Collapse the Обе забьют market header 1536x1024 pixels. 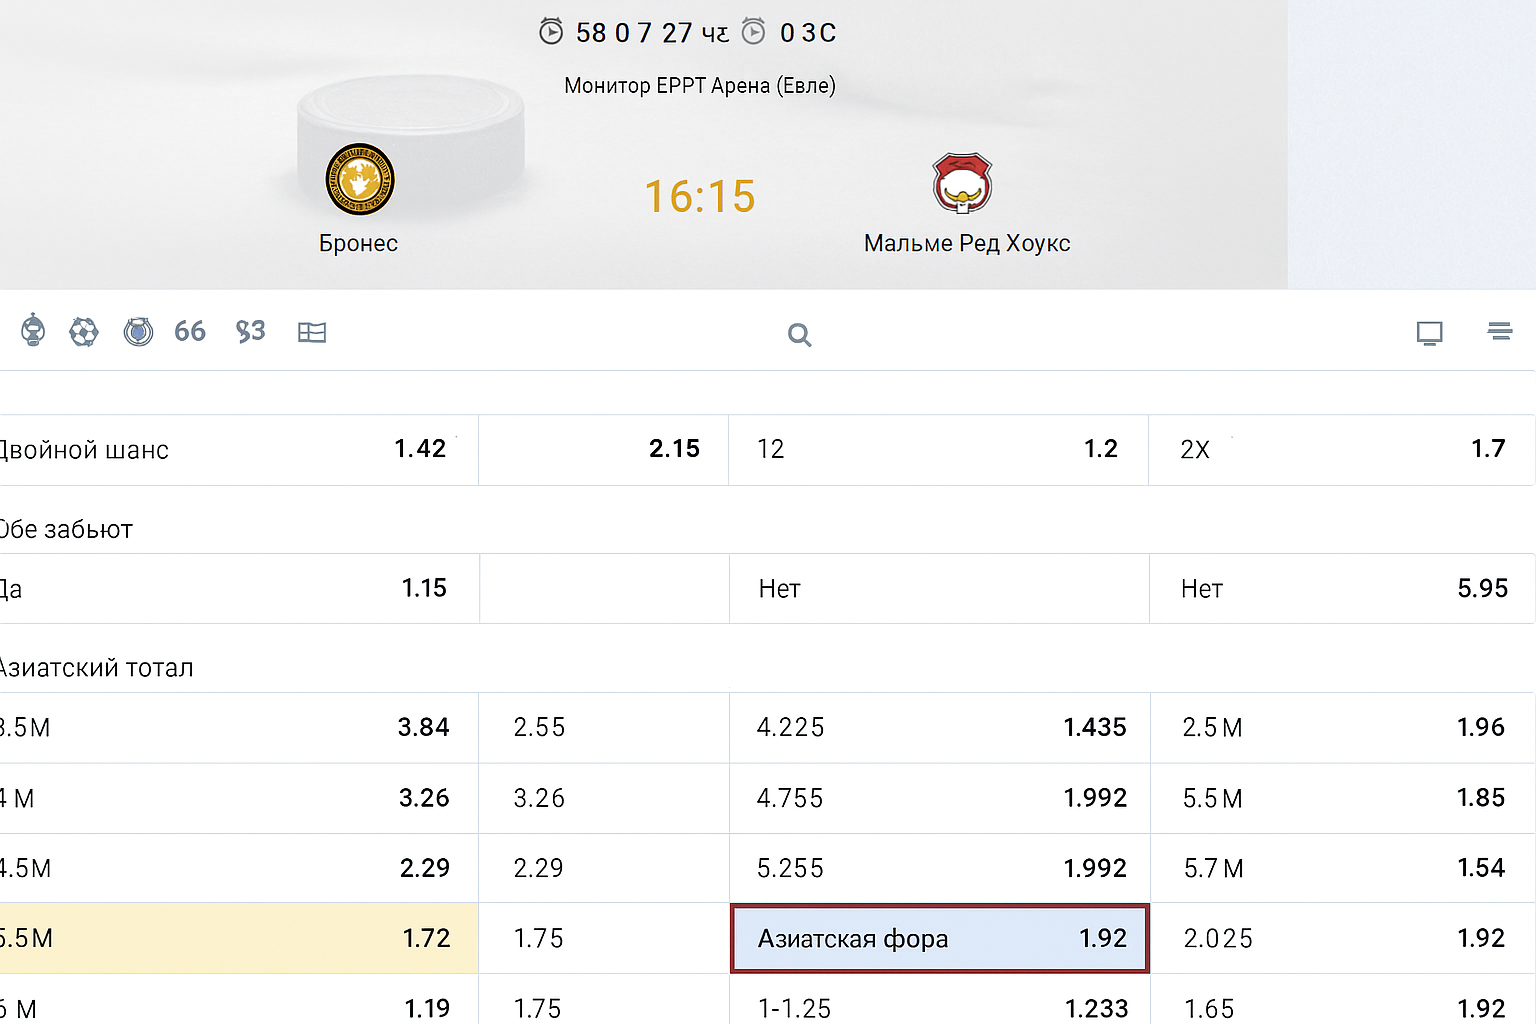coord(67,529)
